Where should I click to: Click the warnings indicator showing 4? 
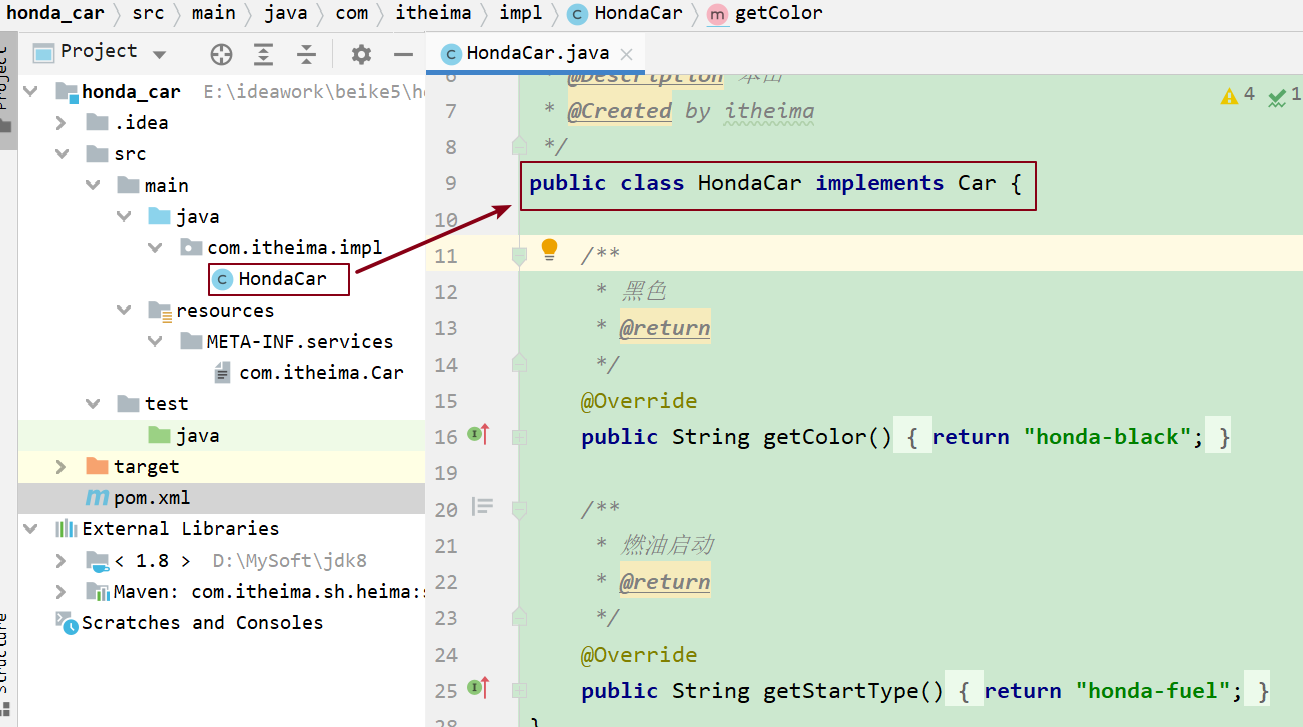tap(1238, 95)
